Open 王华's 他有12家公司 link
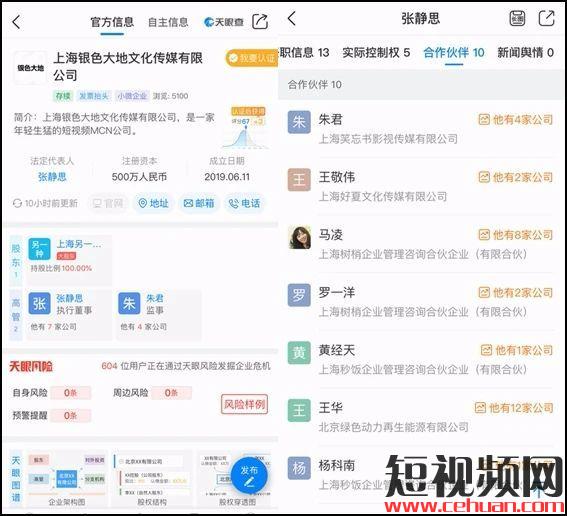Image resolution: width=567 pixels, height=516 pixels. pos(513,408)
